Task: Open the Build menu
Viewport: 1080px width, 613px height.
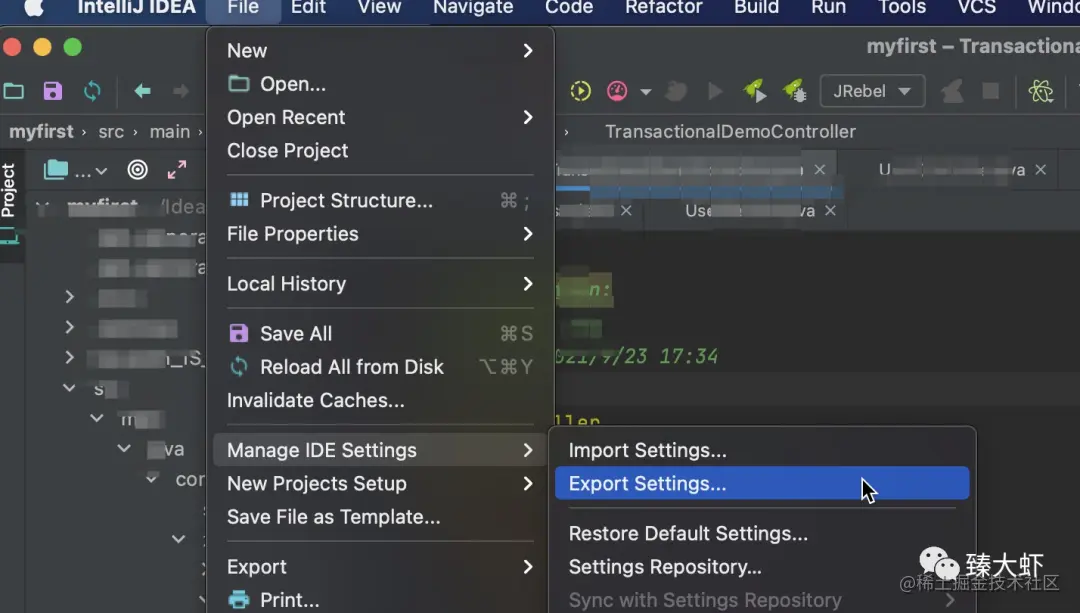Action: [756, 8]
